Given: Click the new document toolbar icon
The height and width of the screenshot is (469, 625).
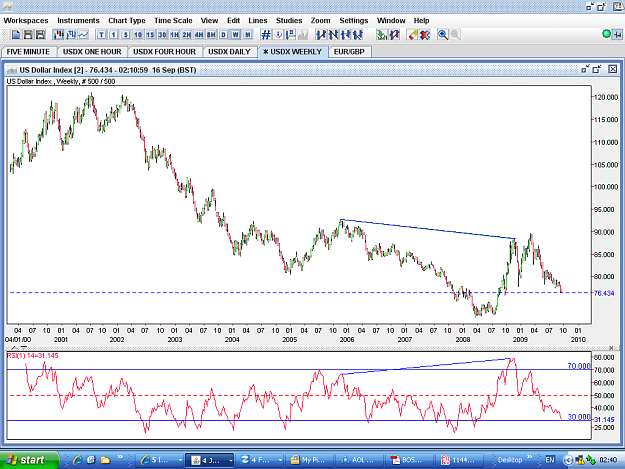Looking at the screenshot, I should 16,35.
